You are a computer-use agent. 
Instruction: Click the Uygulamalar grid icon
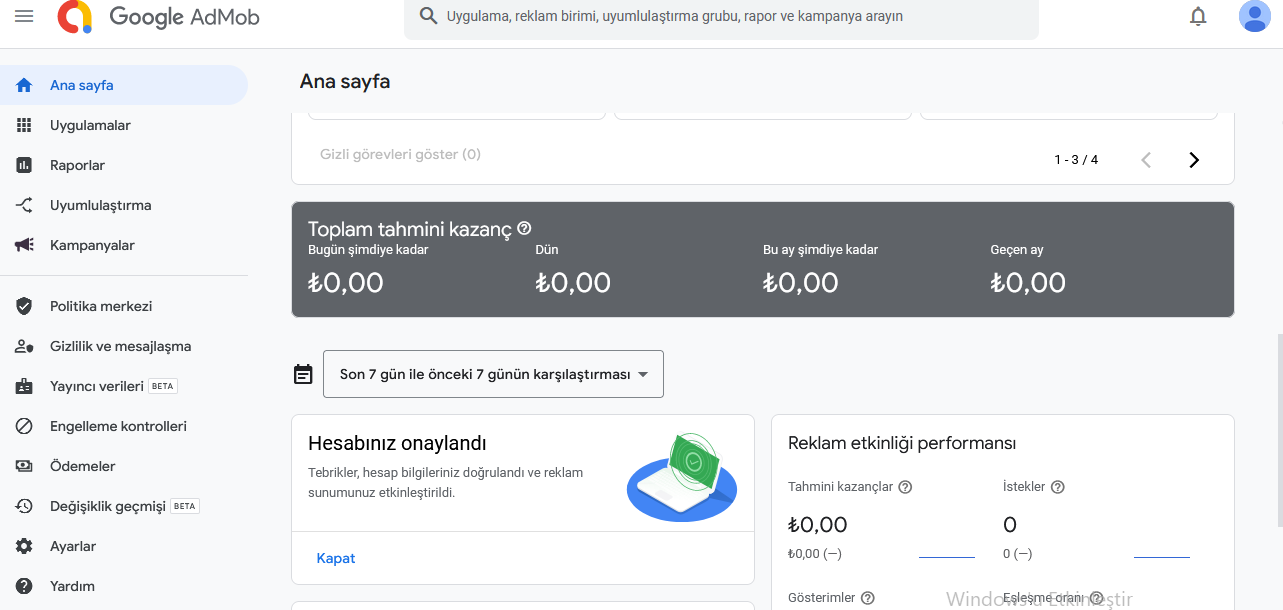click(24, 125)
